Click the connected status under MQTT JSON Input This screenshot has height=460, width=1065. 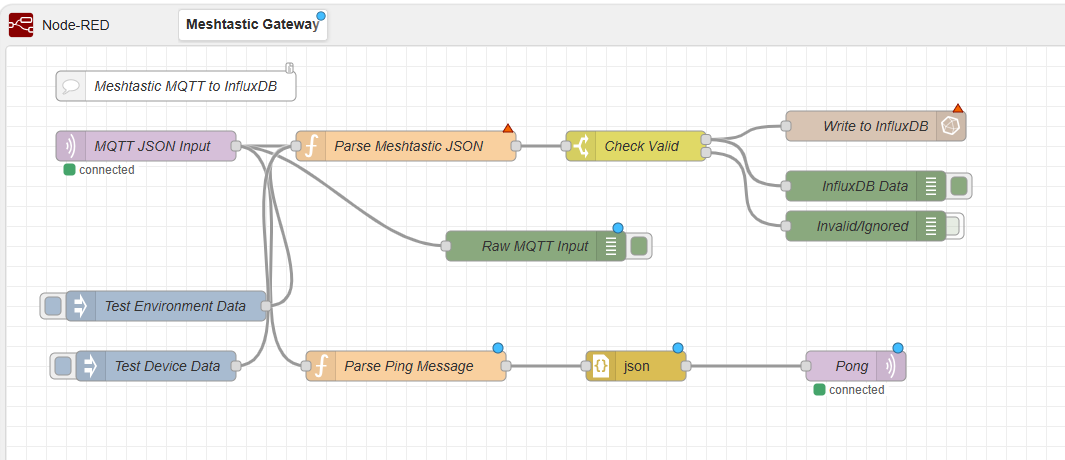[99, 170]
